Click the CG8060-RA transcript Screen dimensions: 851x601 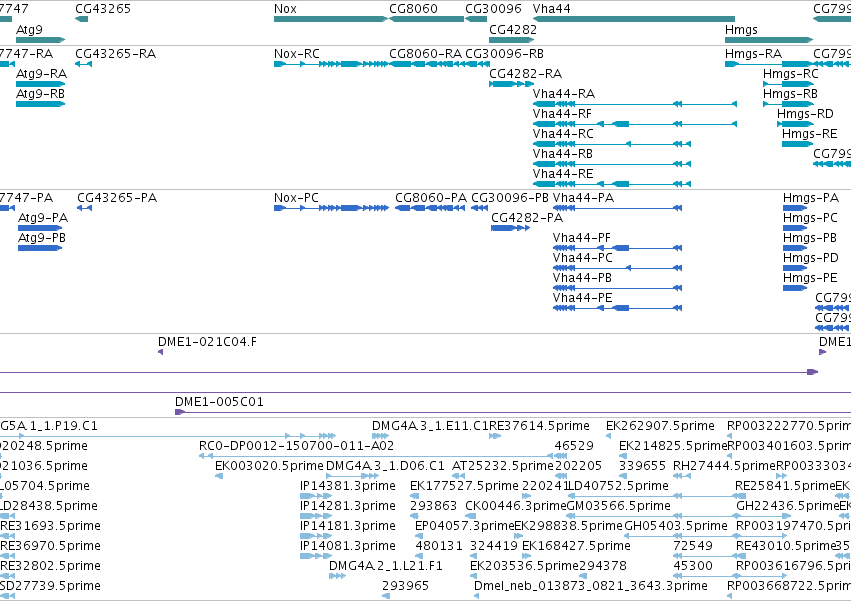pos(427,64)
